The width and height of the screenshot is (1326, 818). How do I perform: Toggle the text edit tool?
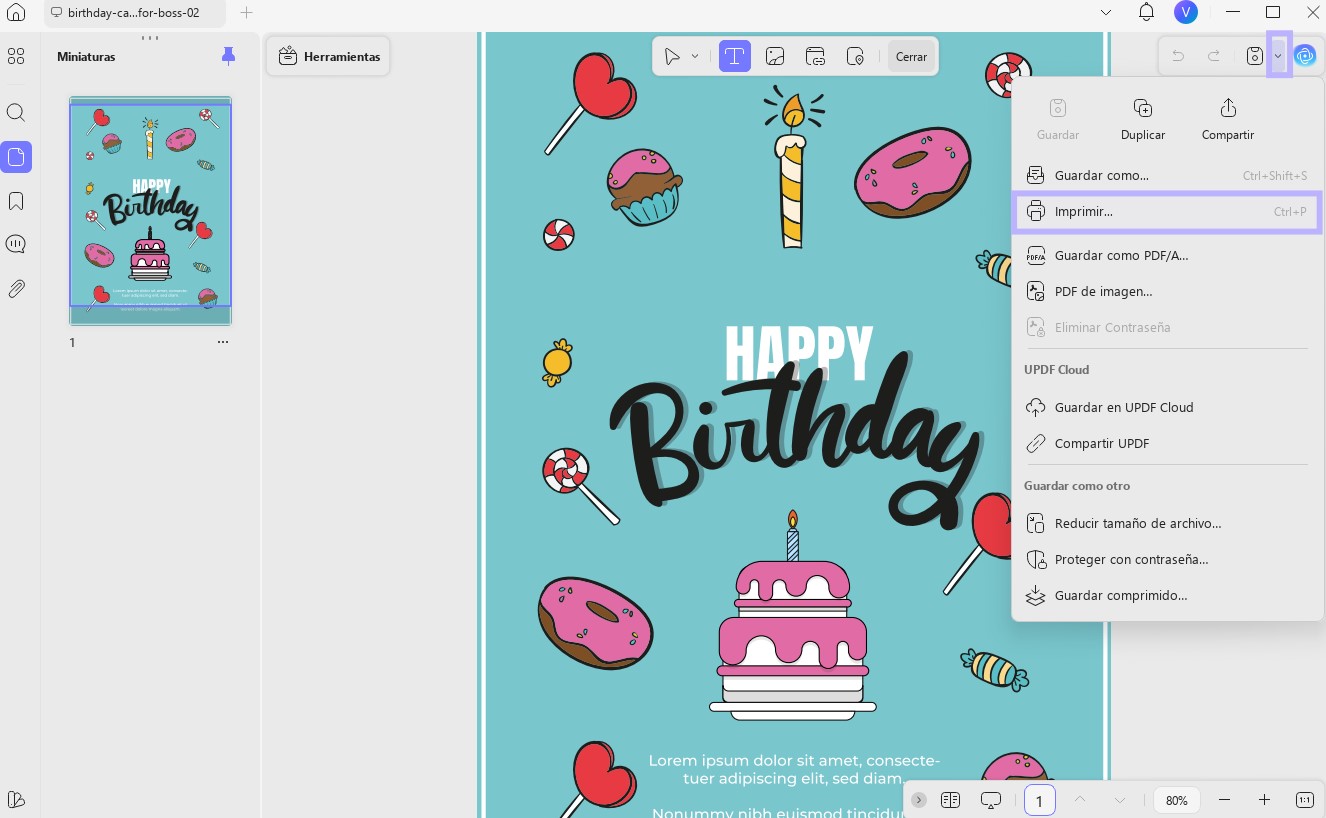point(735,57)
